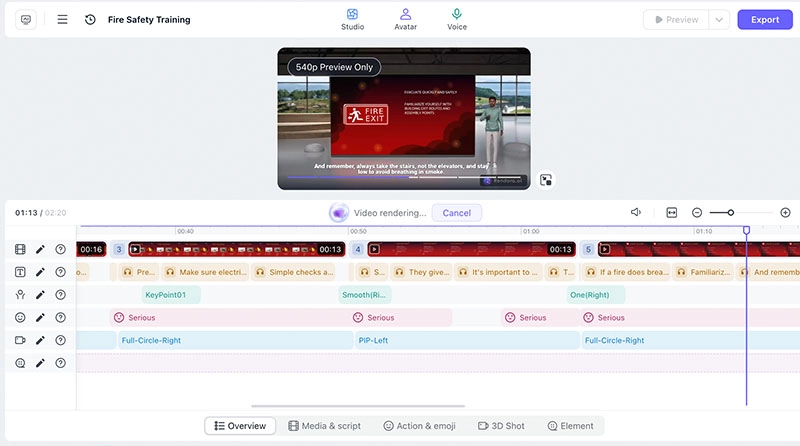Open version history clock icon
Viewport: 800px width, 446px height.
click(90, 19)
